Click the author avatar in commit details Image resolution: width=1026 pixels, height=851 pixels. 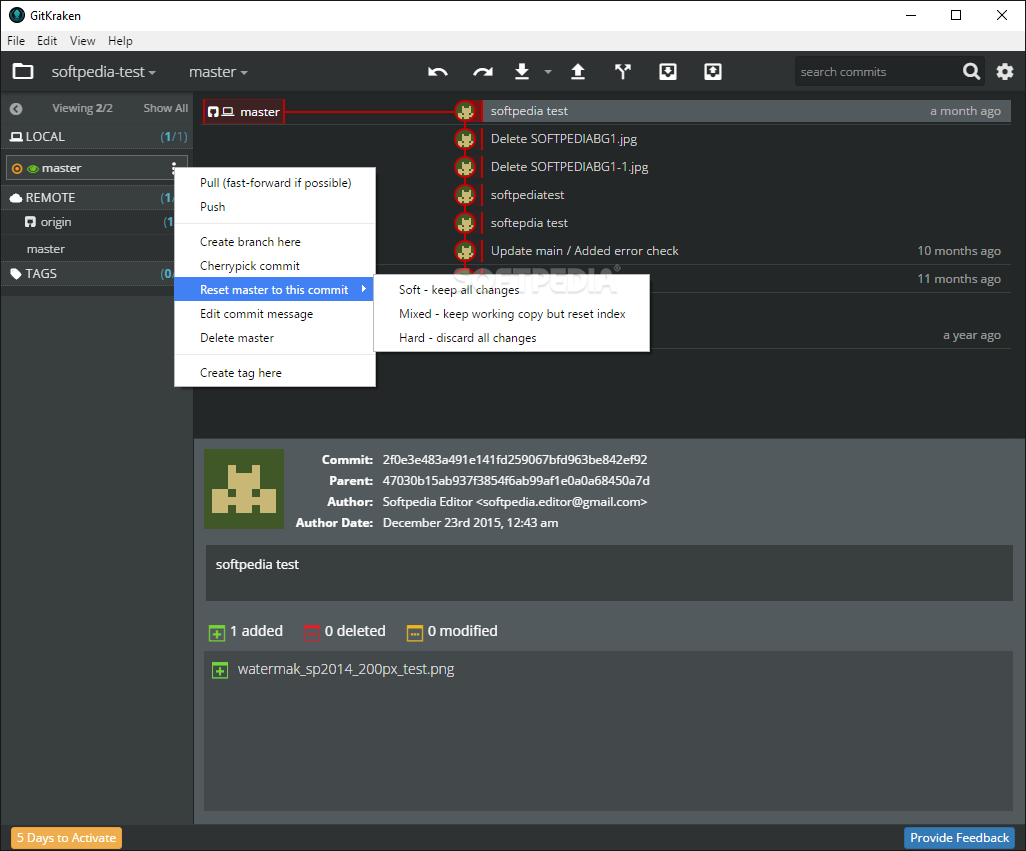coord(244,489)
